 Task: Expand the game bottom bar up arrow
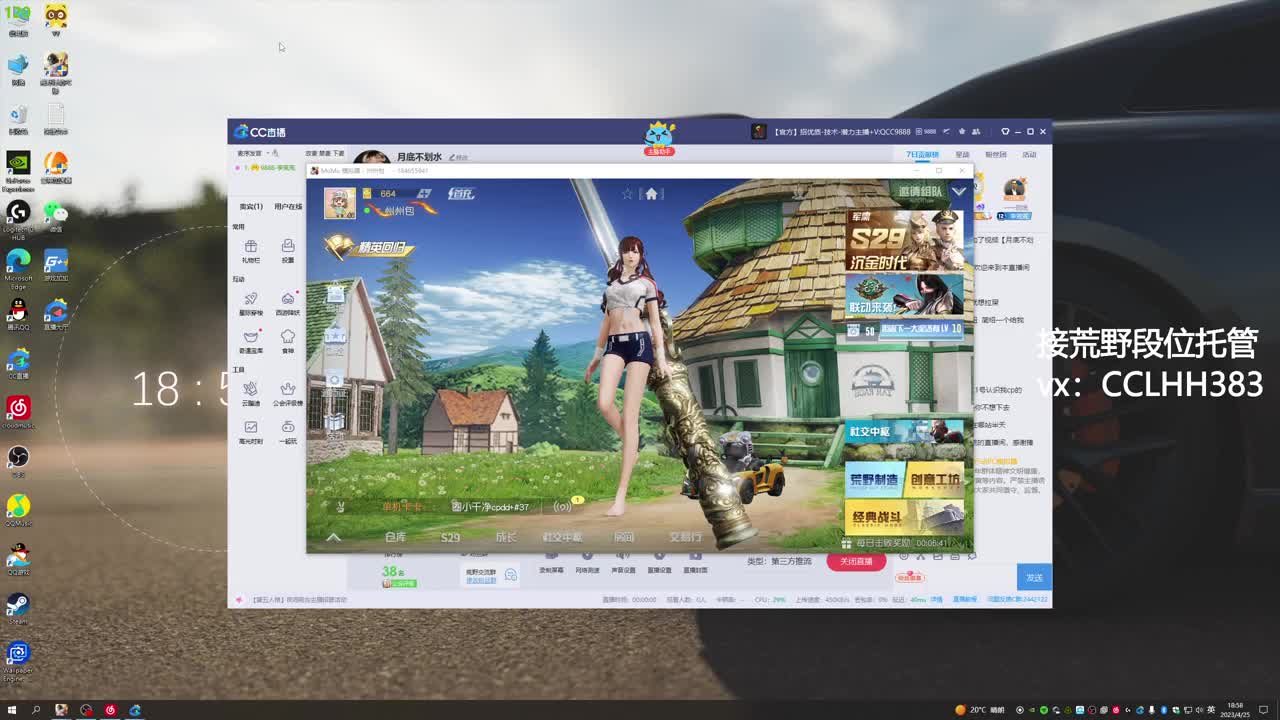pyautogui.click(x=334, y=537)
